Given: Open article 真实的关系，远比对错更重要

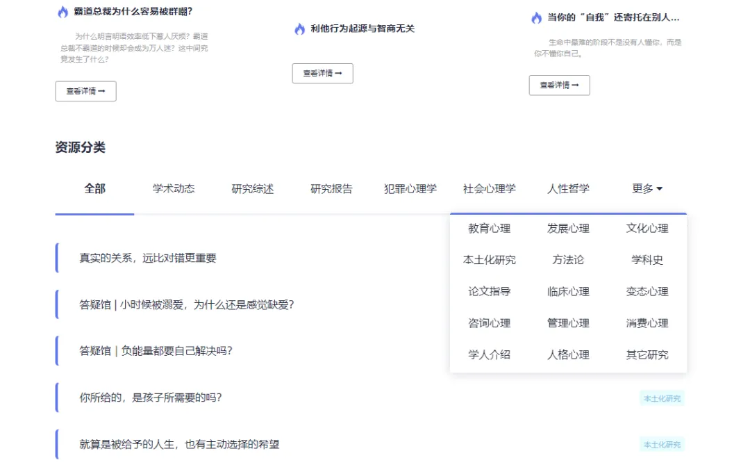Looking at the screenshot, I should coord(148,258).
